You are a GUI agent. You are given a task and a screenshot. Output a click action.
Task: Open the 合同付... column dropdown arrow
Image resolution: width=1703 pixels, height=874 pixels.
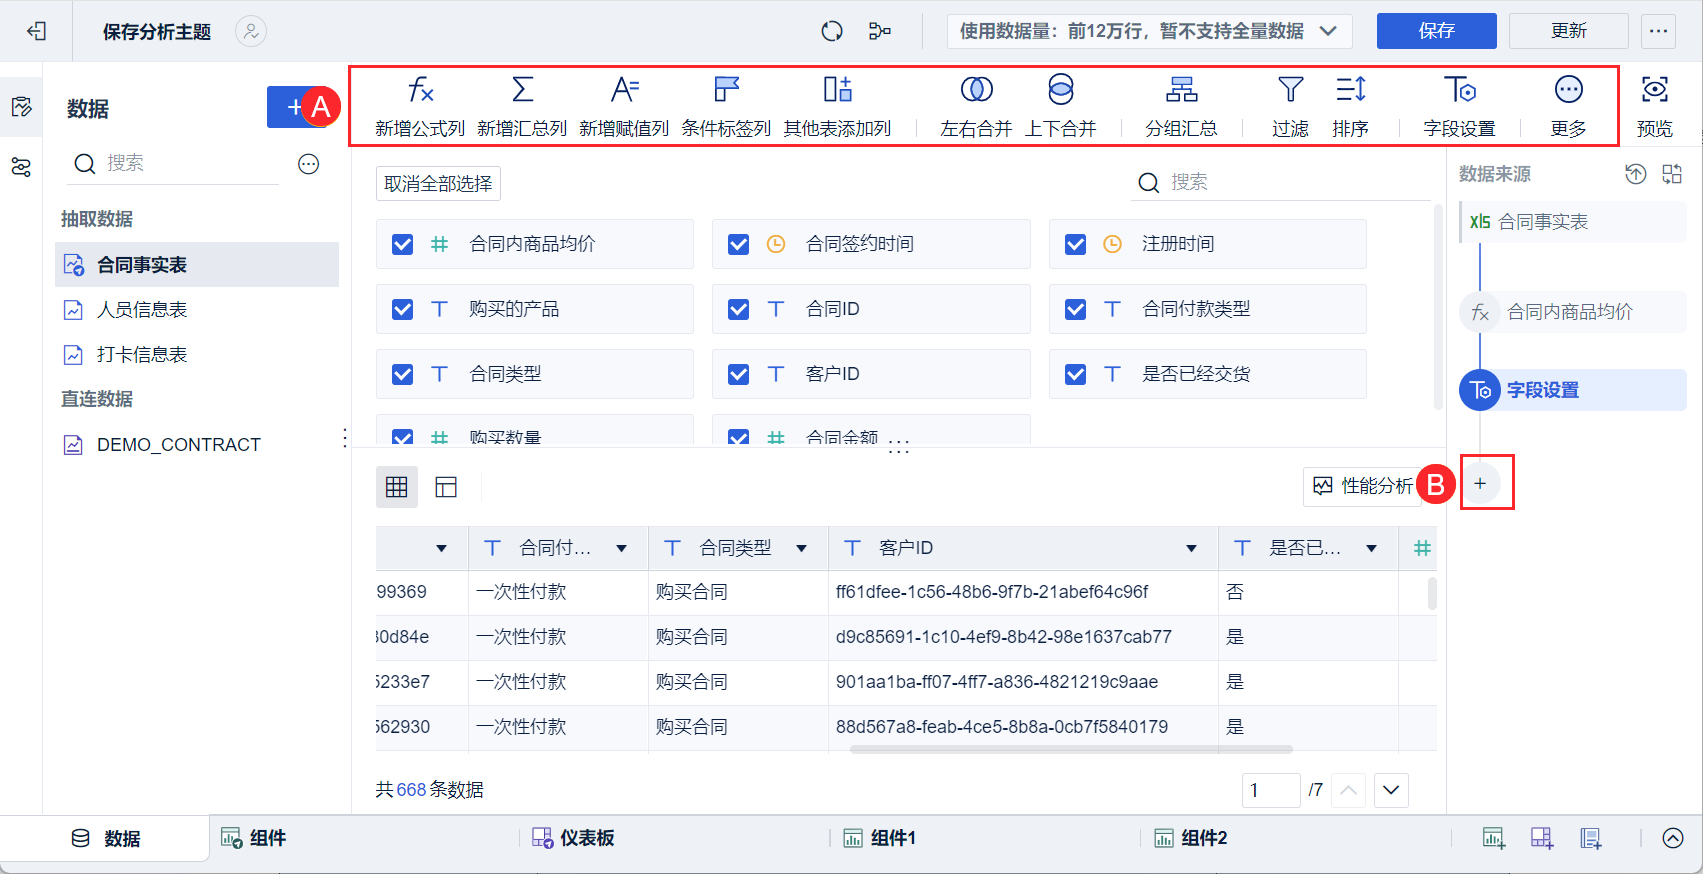coord(621,548)
